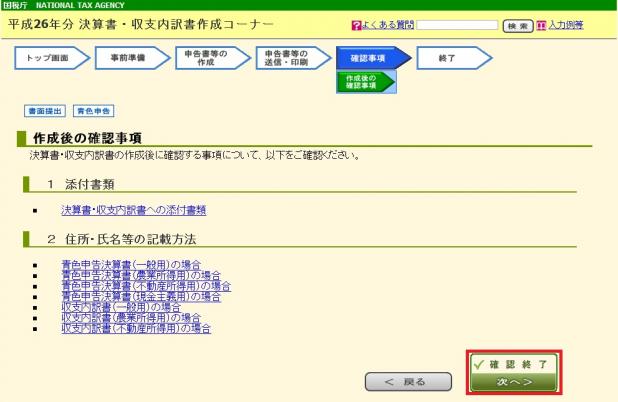This screenshot has height=402, width=618.
Task: Click the 確認終了 次へ button
Action: [x=512, y=372]
